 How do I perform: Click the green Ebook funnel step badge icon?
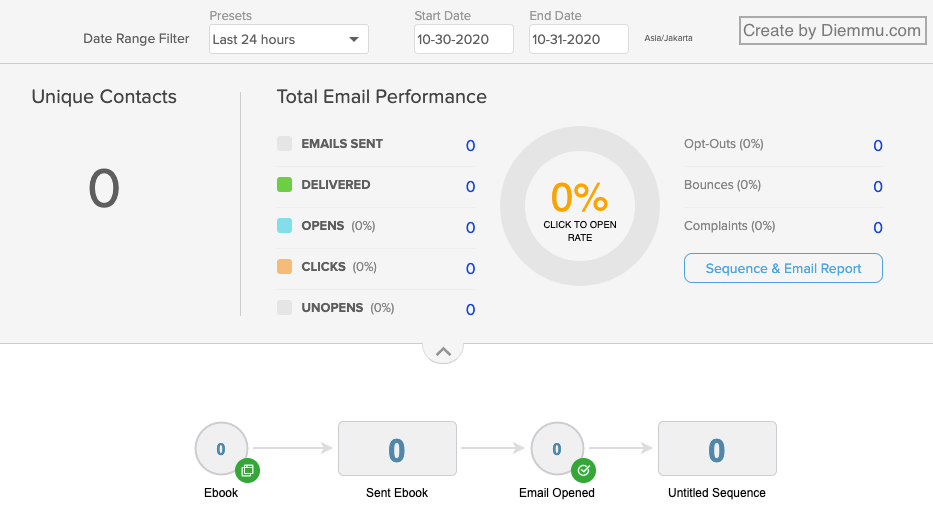click(x=248, y=471)
